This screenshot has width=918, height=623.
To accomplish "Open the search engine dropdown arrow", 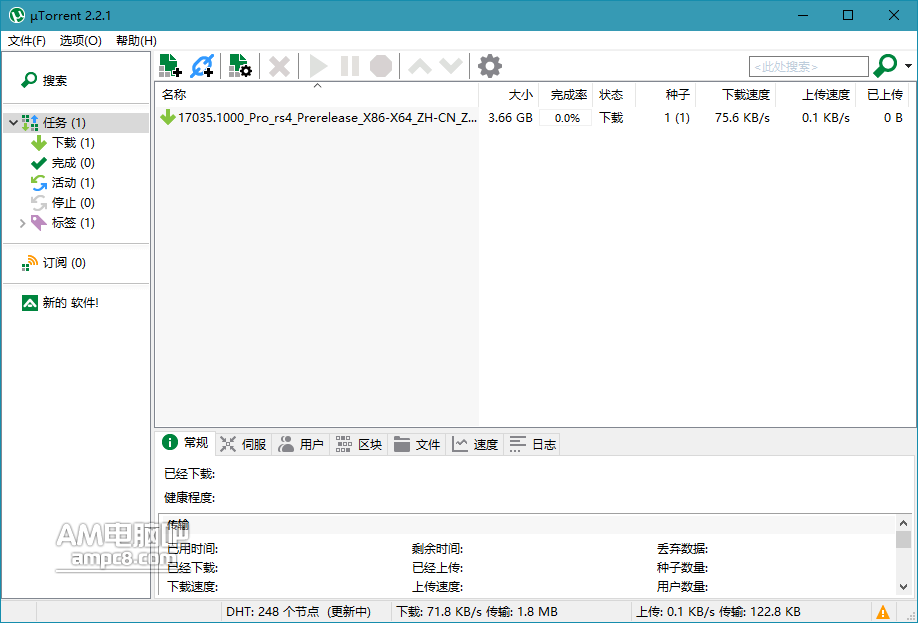I will point(908,66).
